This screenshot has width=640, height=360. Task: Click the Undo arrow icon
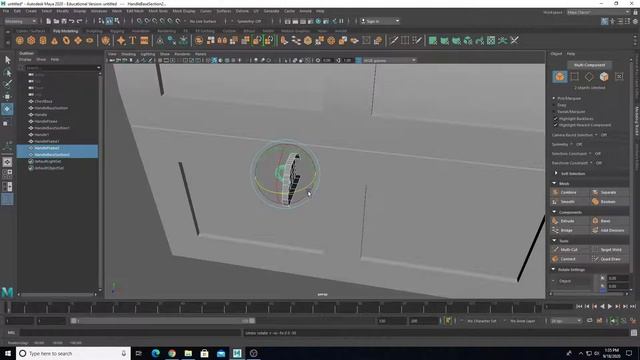(x=72, y=21)
